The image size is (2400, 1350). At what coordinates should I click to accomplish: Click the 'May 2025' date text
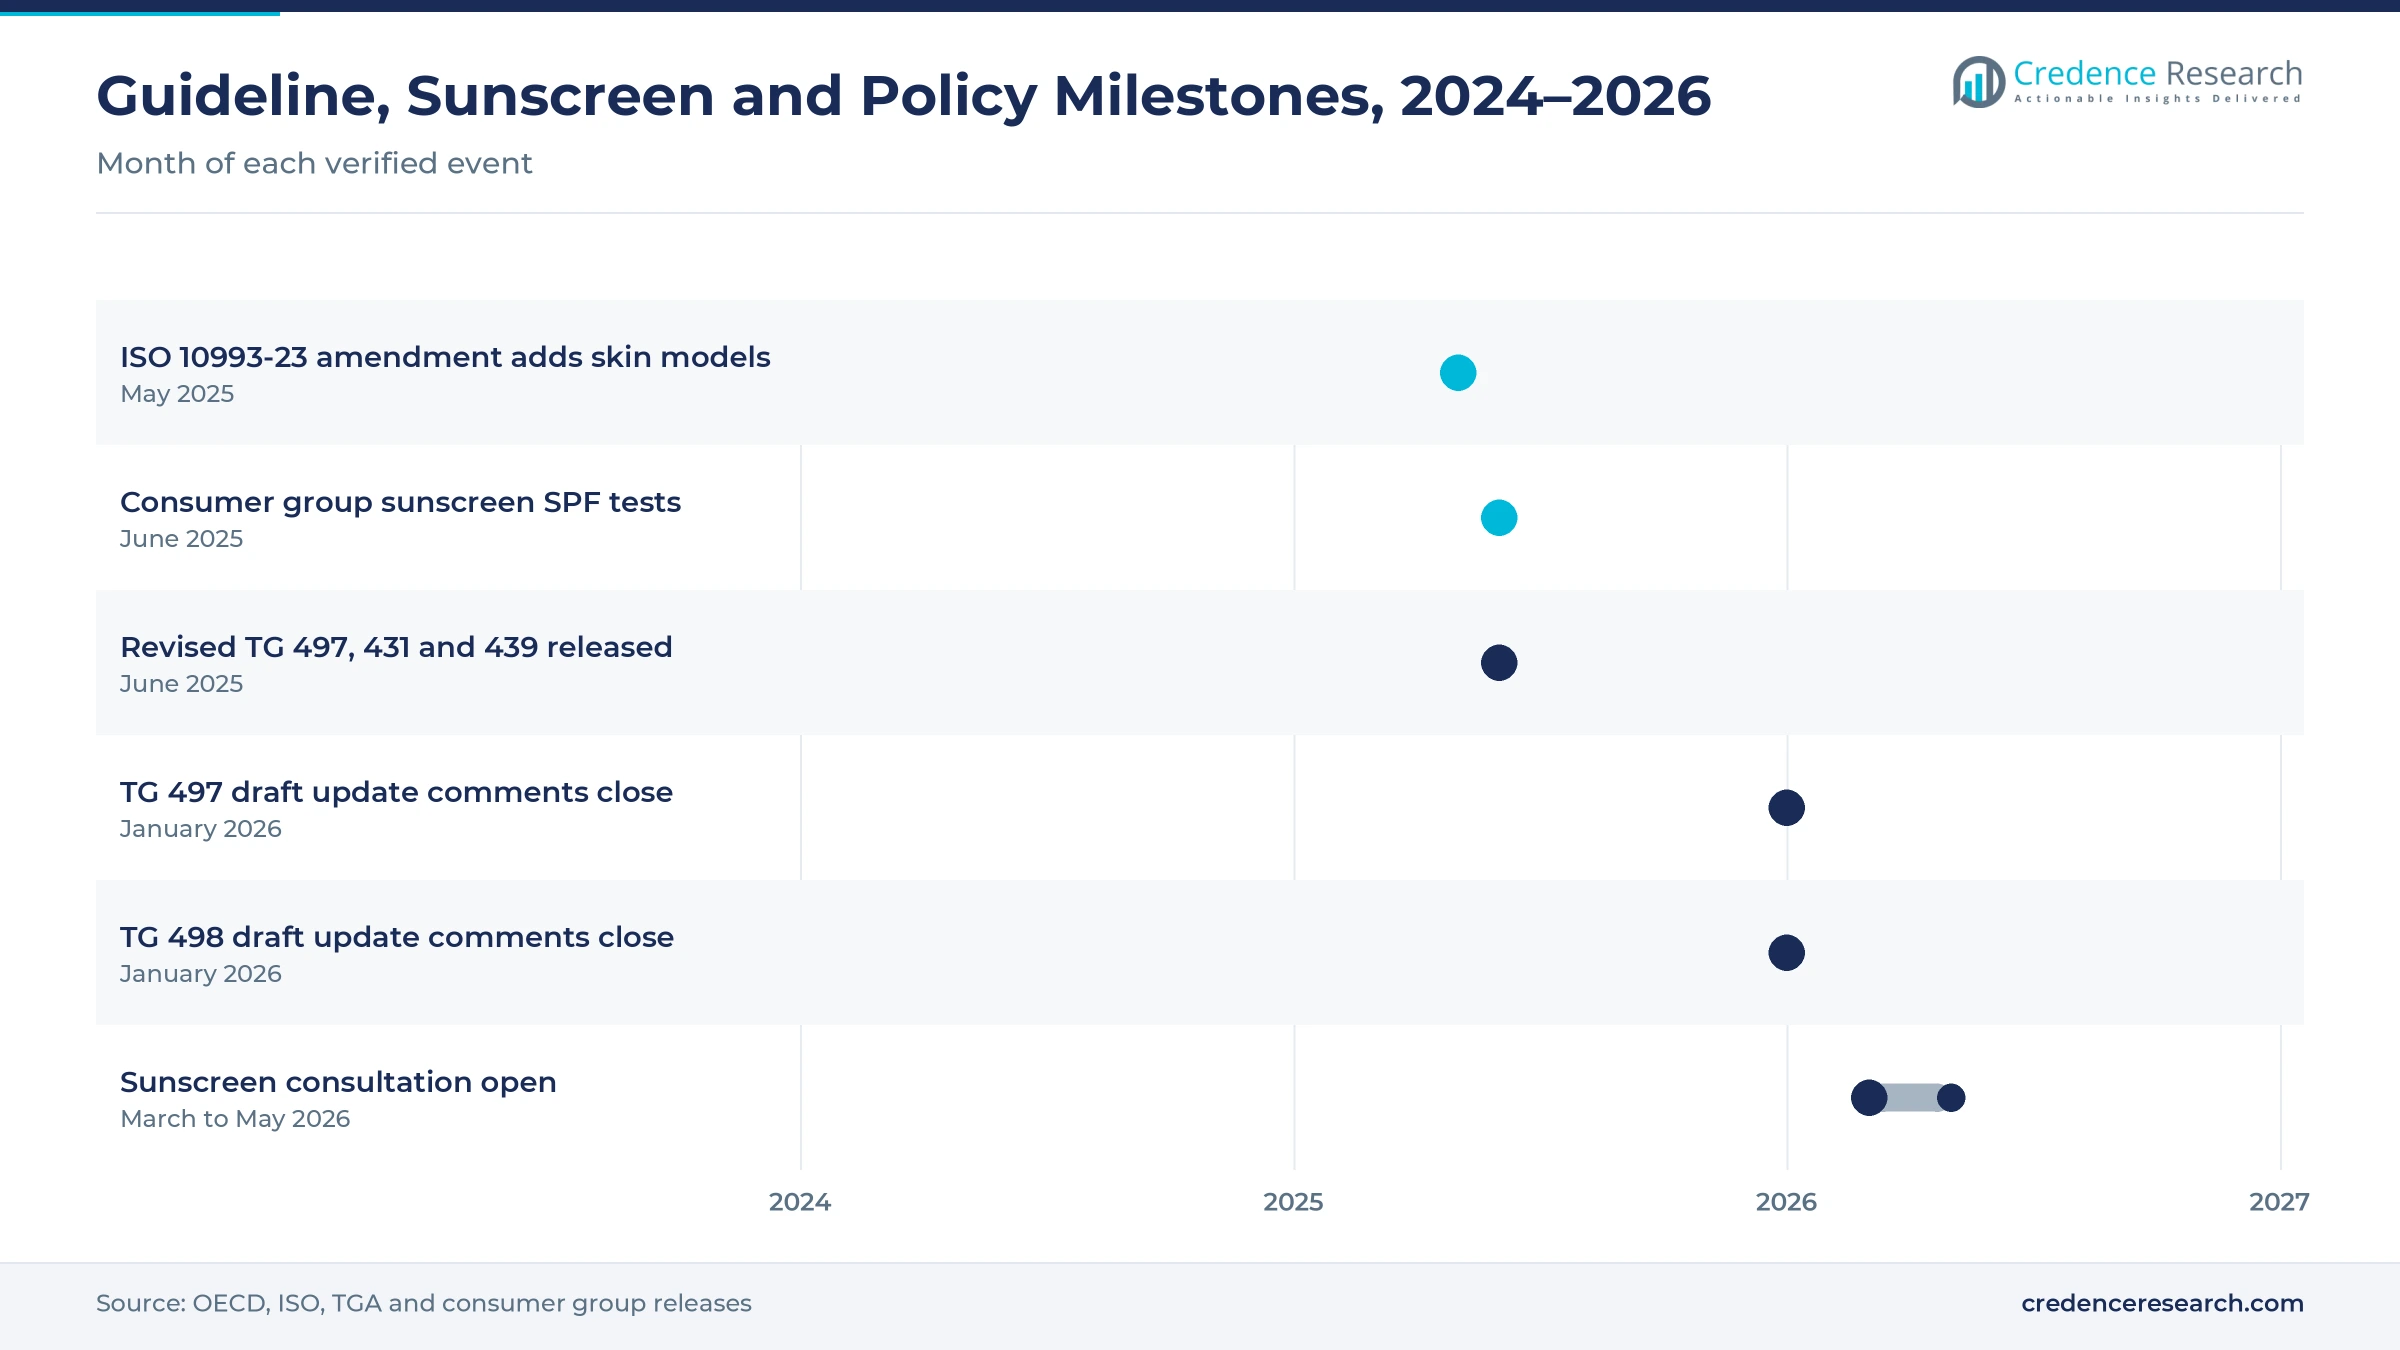177,394
